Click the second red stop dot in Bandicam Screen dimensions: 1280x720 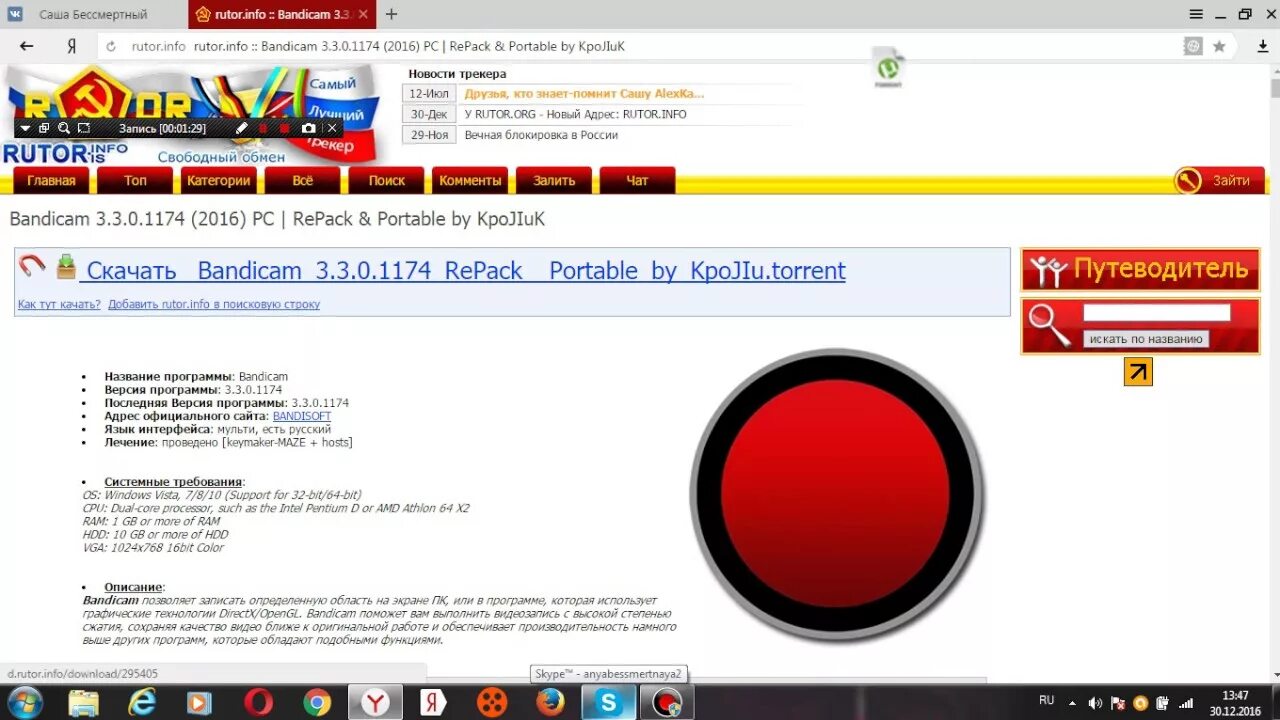coord(285,128)
